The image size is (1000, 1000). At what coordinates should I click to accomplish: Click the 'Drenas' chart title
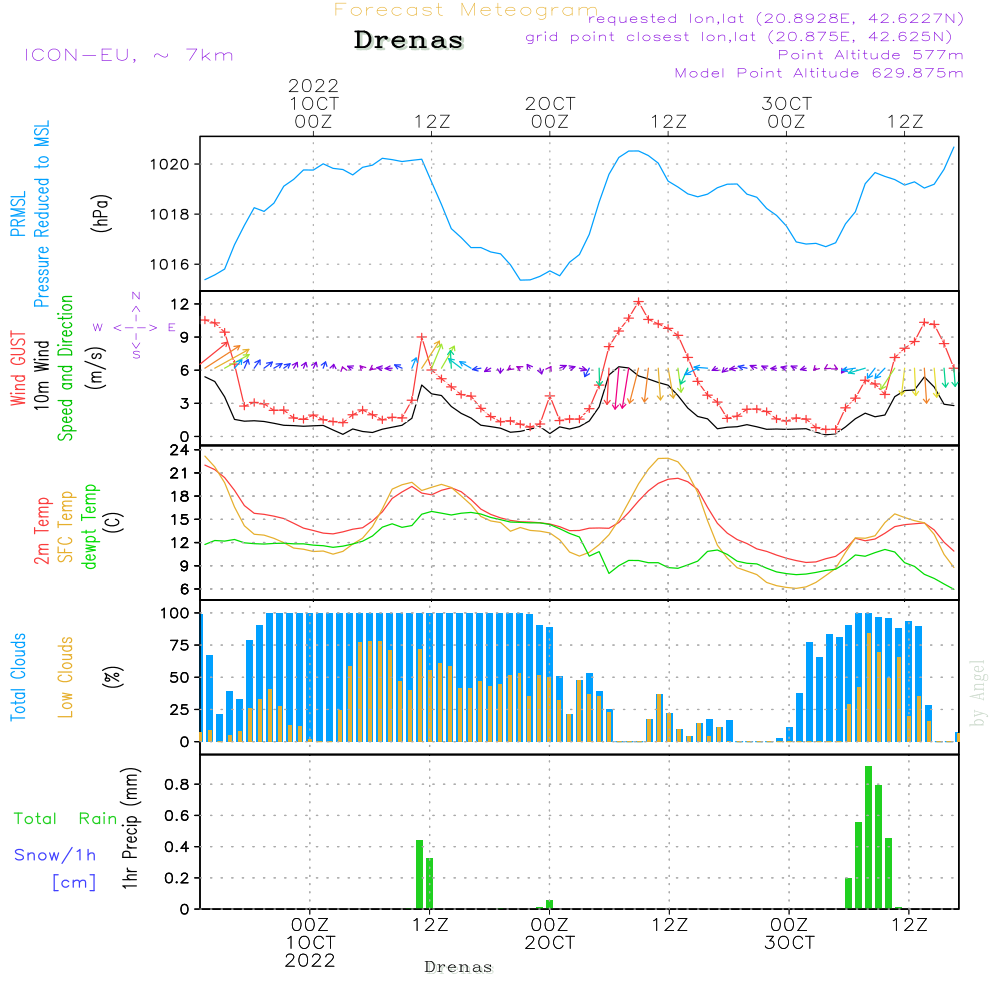click(409, 40)
